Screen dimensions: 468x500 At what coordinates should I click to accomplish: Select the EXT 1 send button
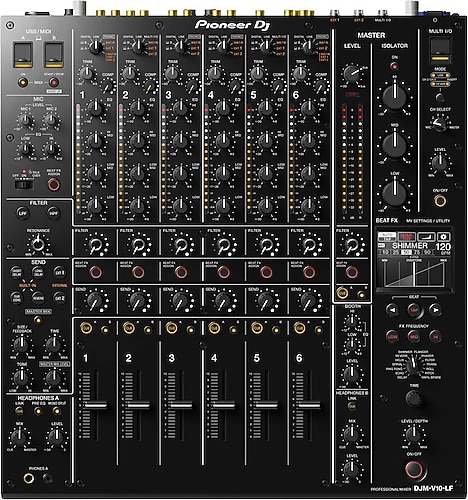59,272
